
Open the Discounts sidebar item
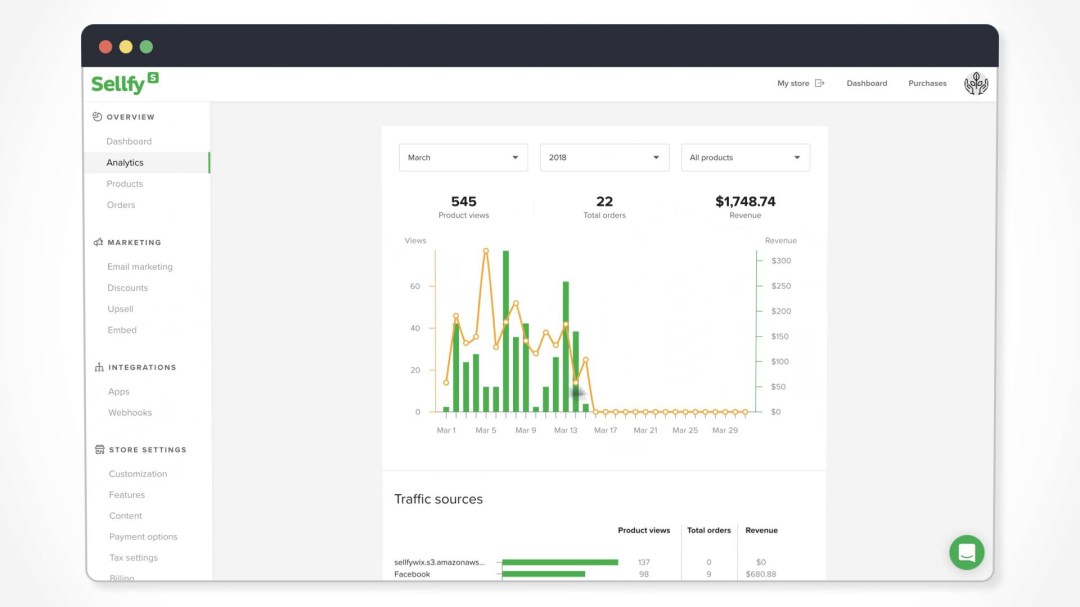[x=127, y=288]
